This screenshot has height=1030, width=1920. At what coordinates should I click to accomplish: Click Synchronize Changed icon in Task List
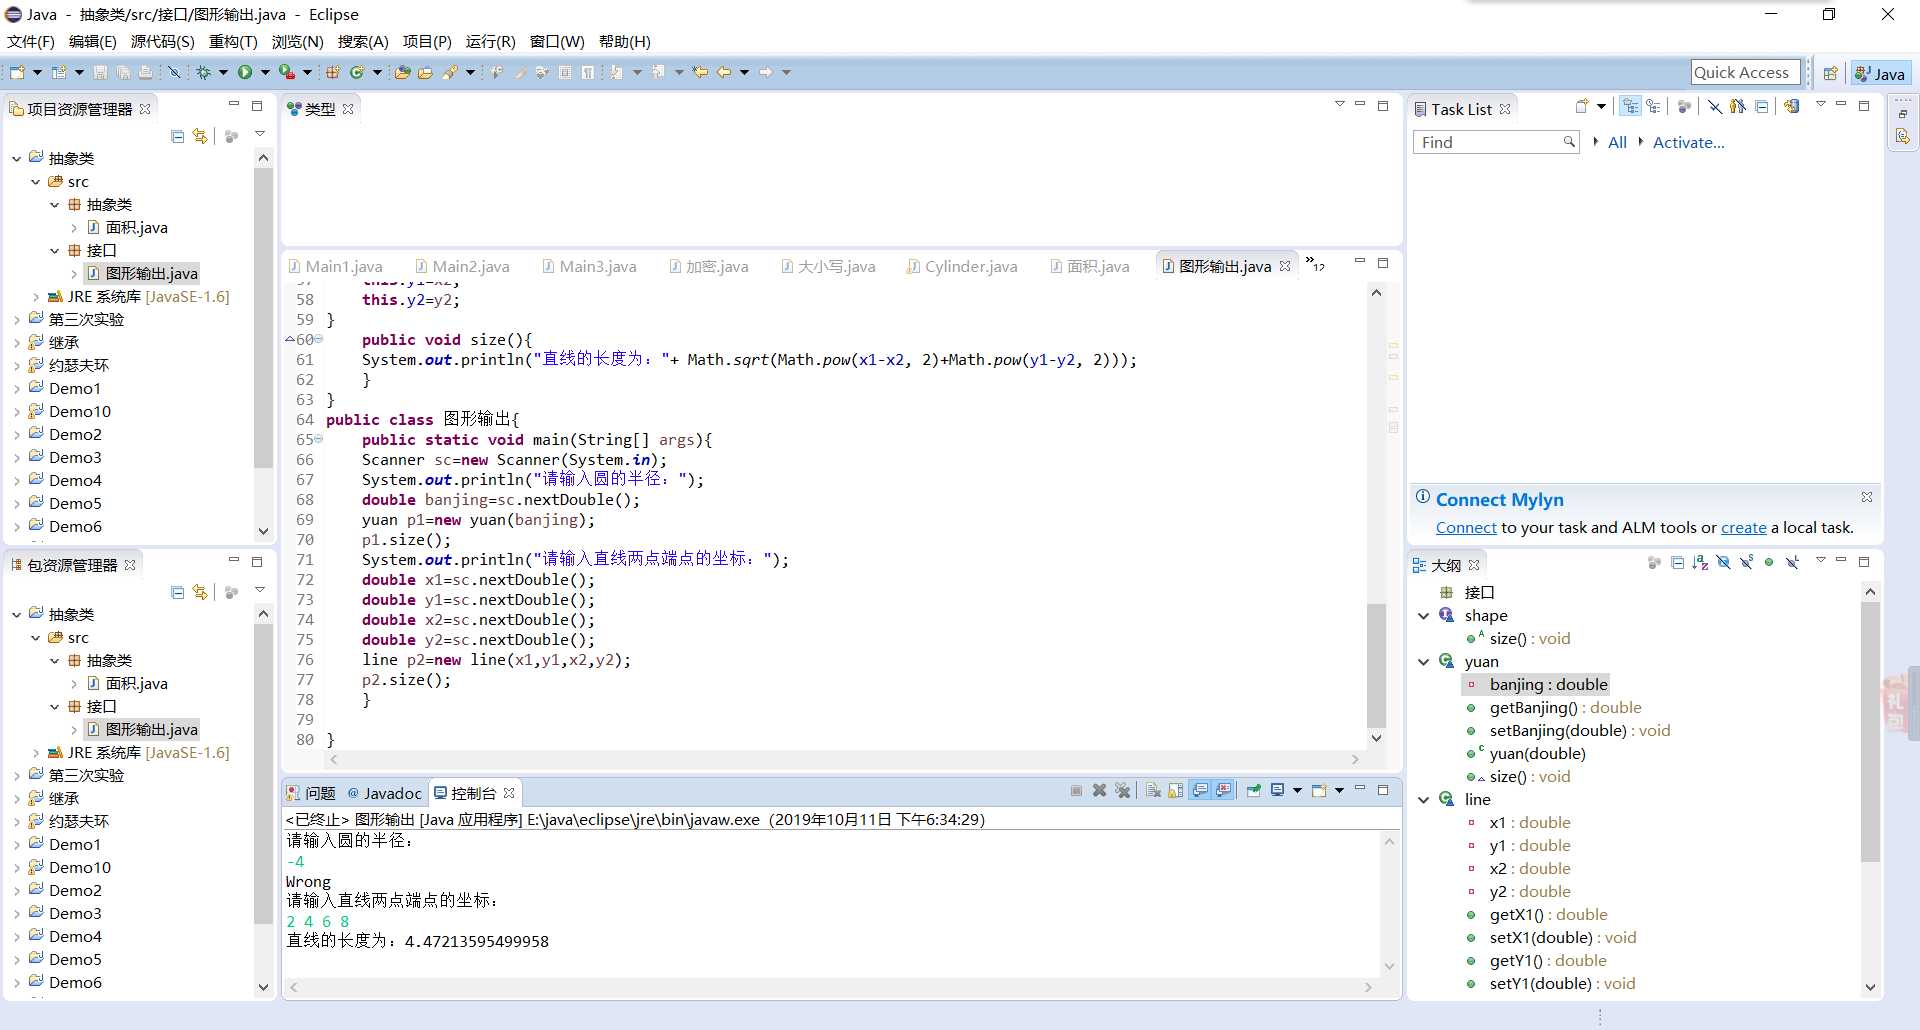pyautogui.click(x=1791, y=106)
